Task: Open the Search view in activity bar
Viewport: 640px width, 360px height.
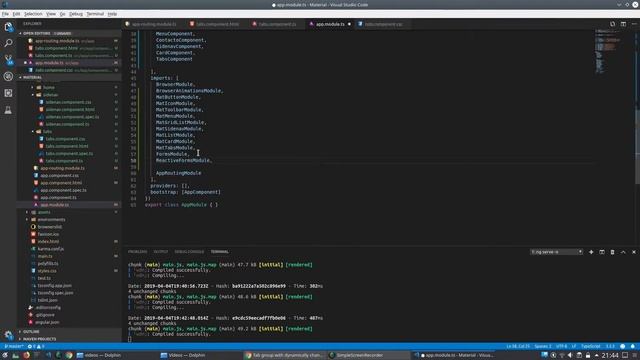Action: [8, 43]
